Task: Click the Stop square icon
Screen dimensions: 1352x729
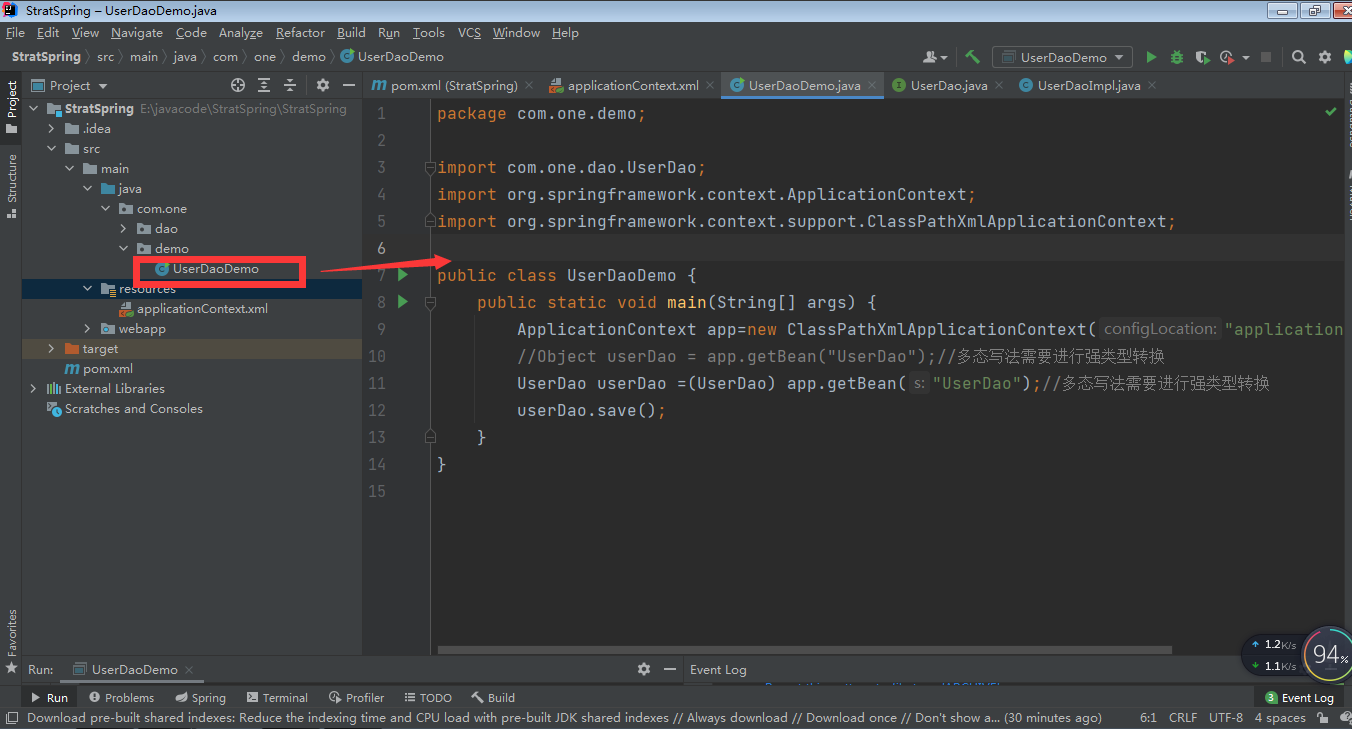Action: pos(1266,57)
